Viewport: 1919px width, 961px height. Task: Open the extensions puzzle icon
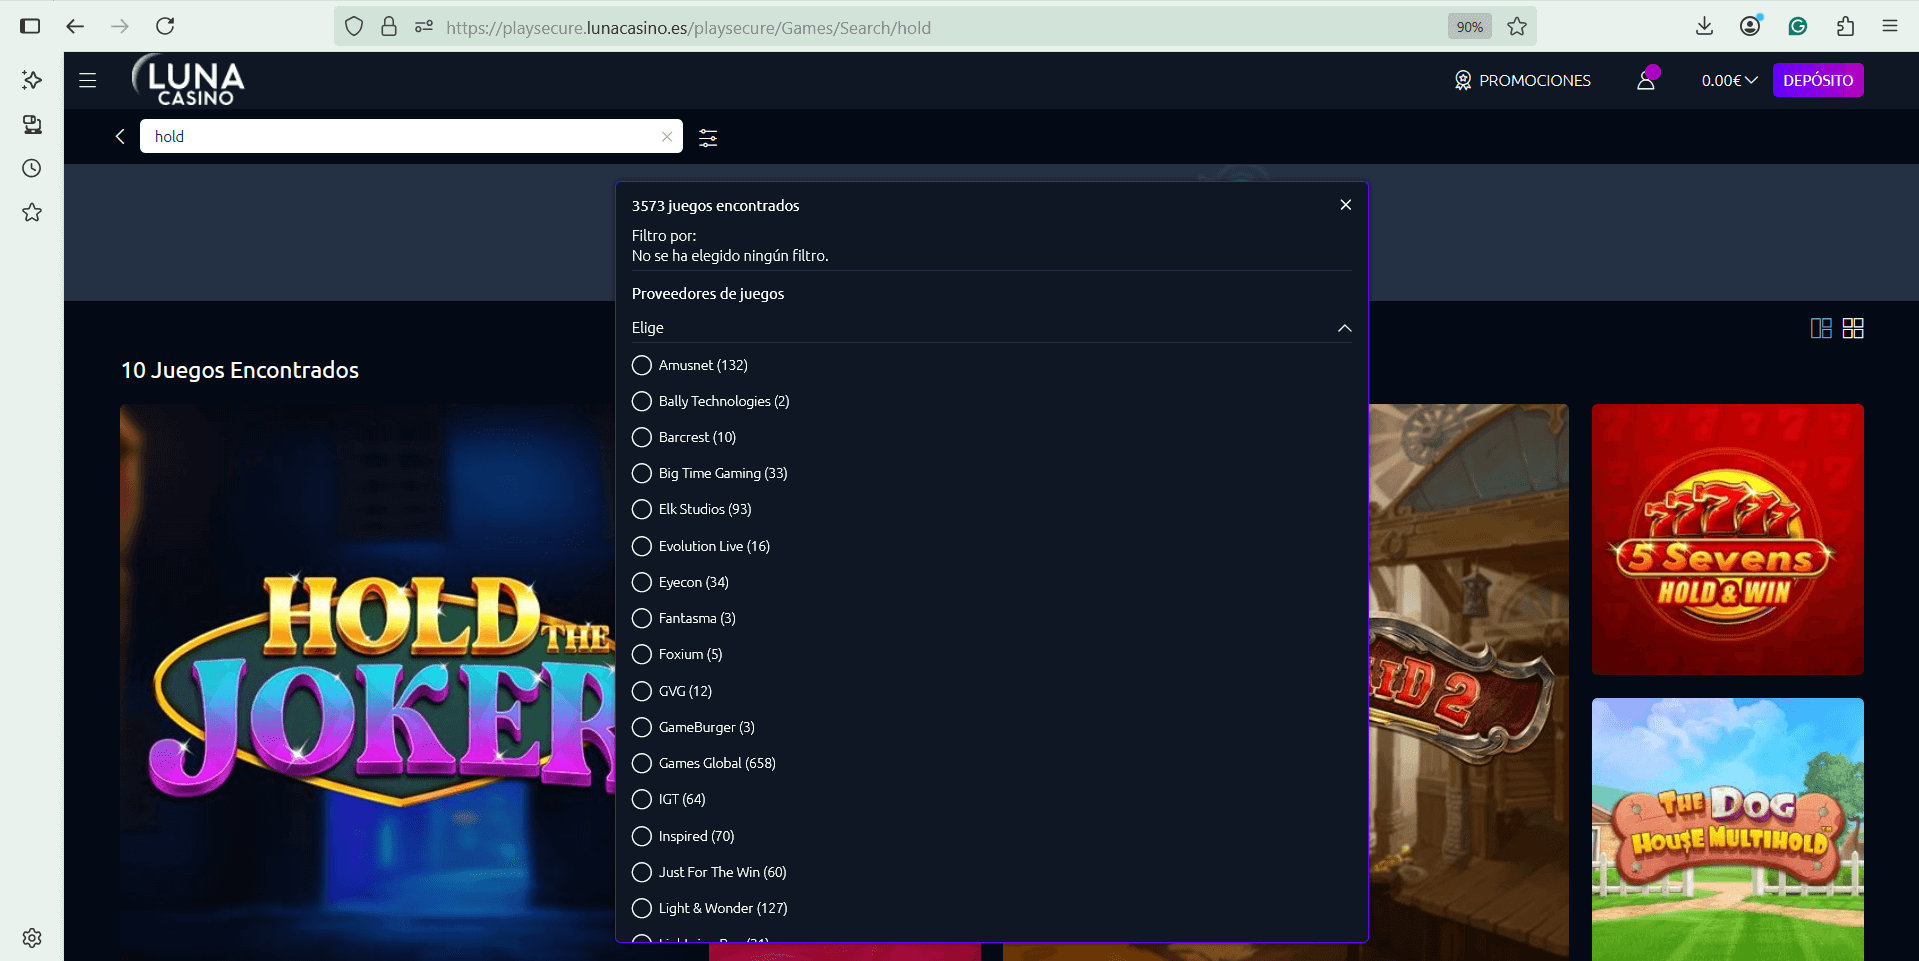point(1845,26)
